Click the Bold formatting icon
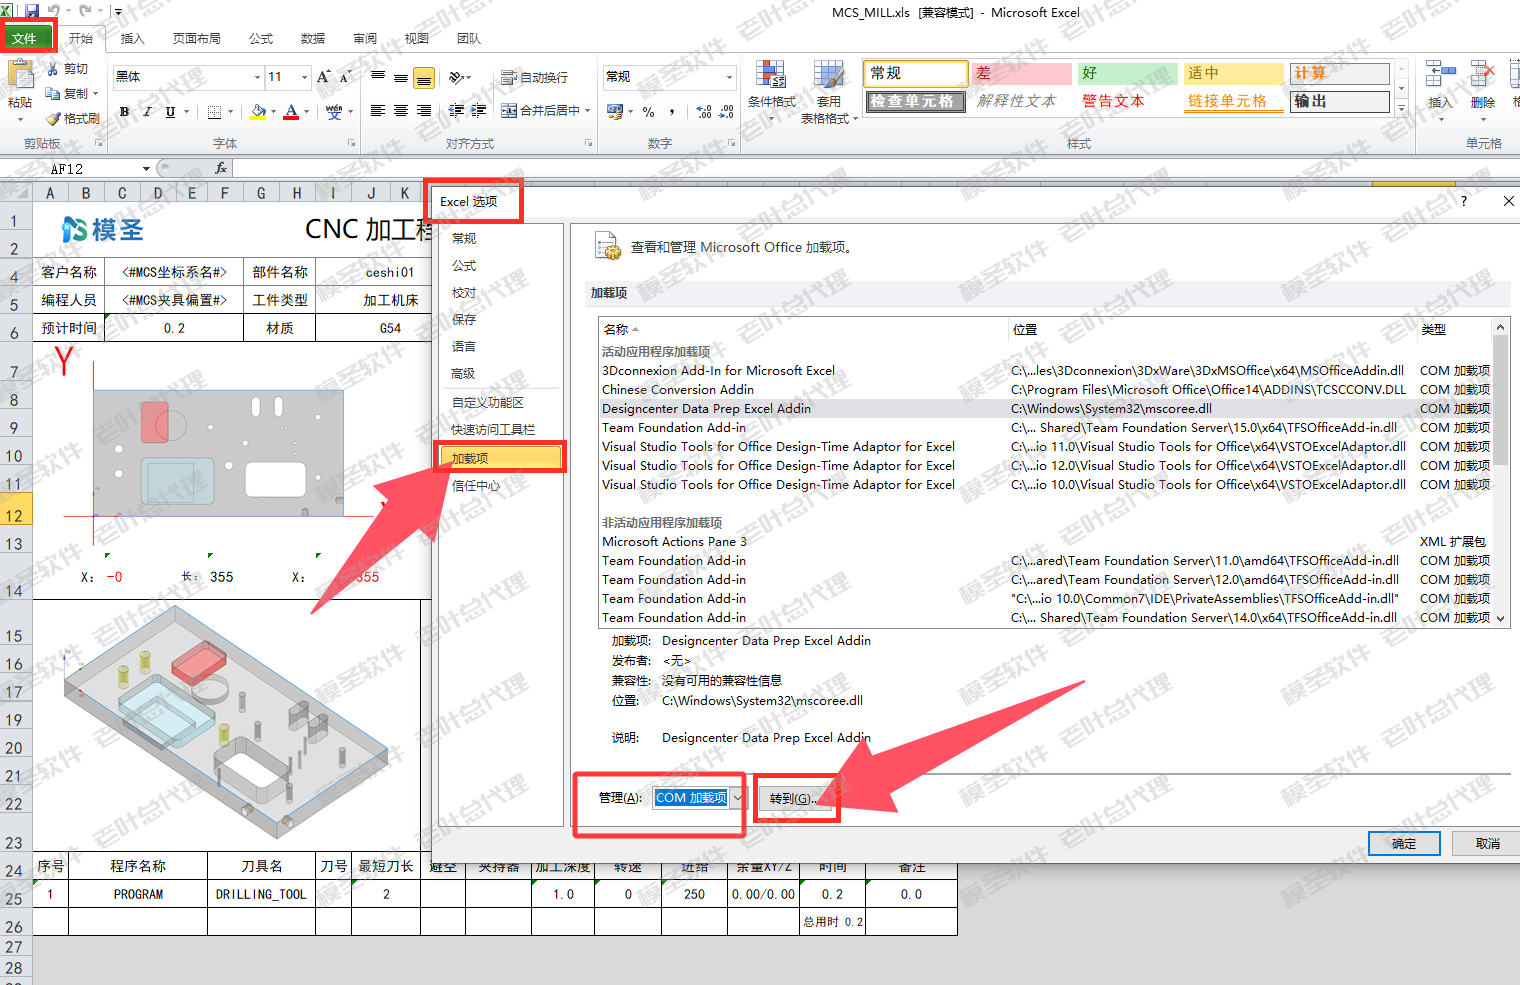The image size is (1520, 985). [x=124, y=112]
